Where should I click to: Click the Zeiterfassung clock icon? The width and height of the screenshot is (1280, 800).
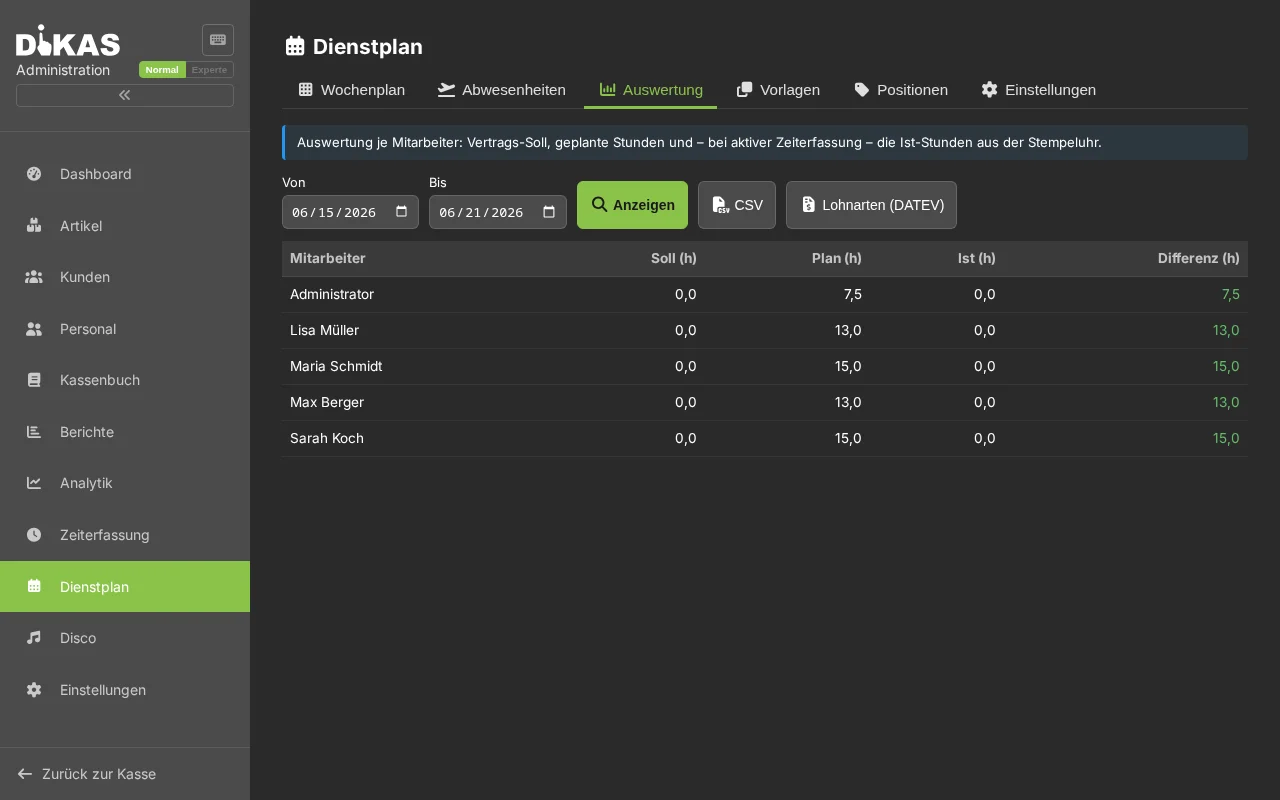pos(34,535)
